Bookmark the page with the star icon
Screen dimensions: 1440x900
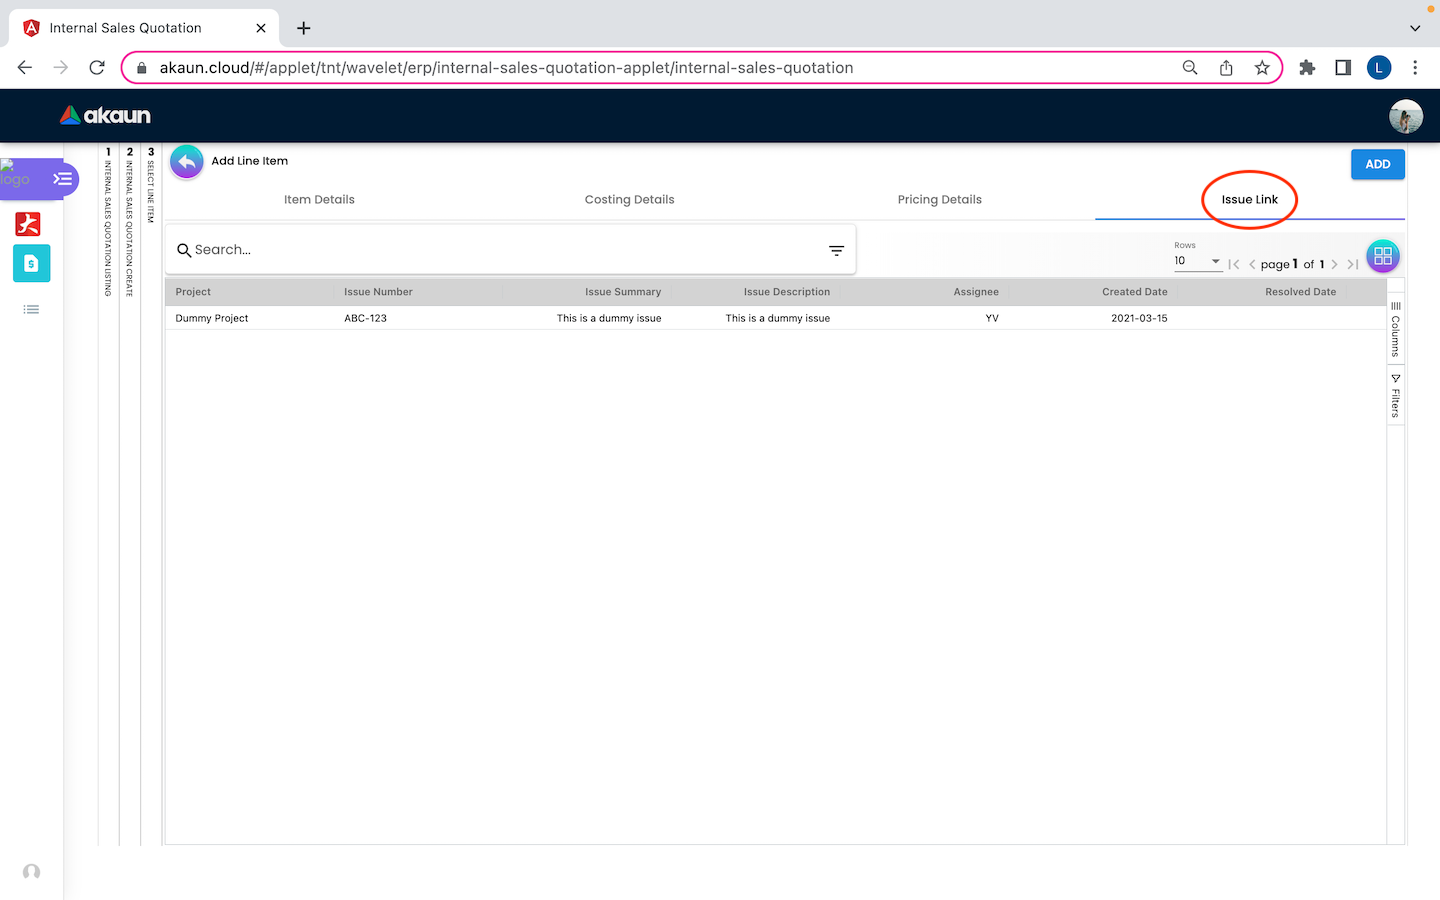point(1262,68)
